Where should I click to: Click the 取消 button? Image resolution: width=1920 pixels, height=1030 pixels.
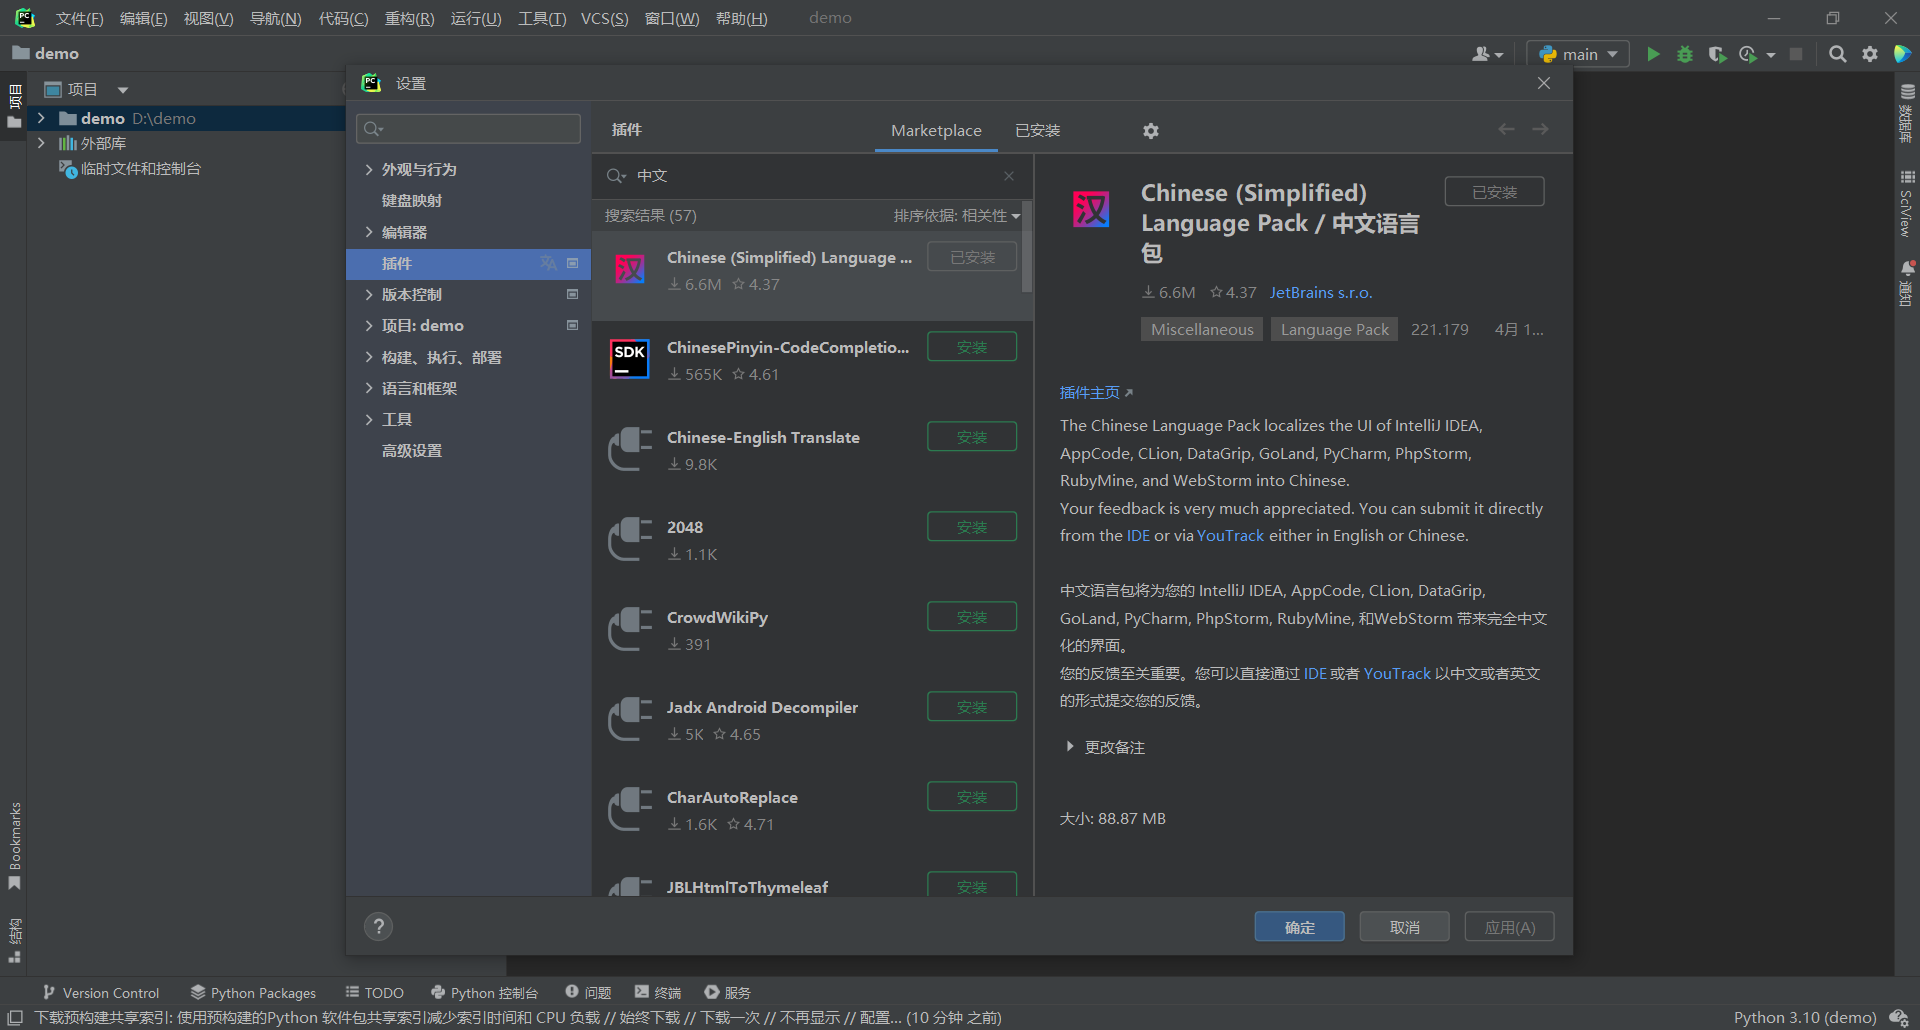click(1405, 927)
